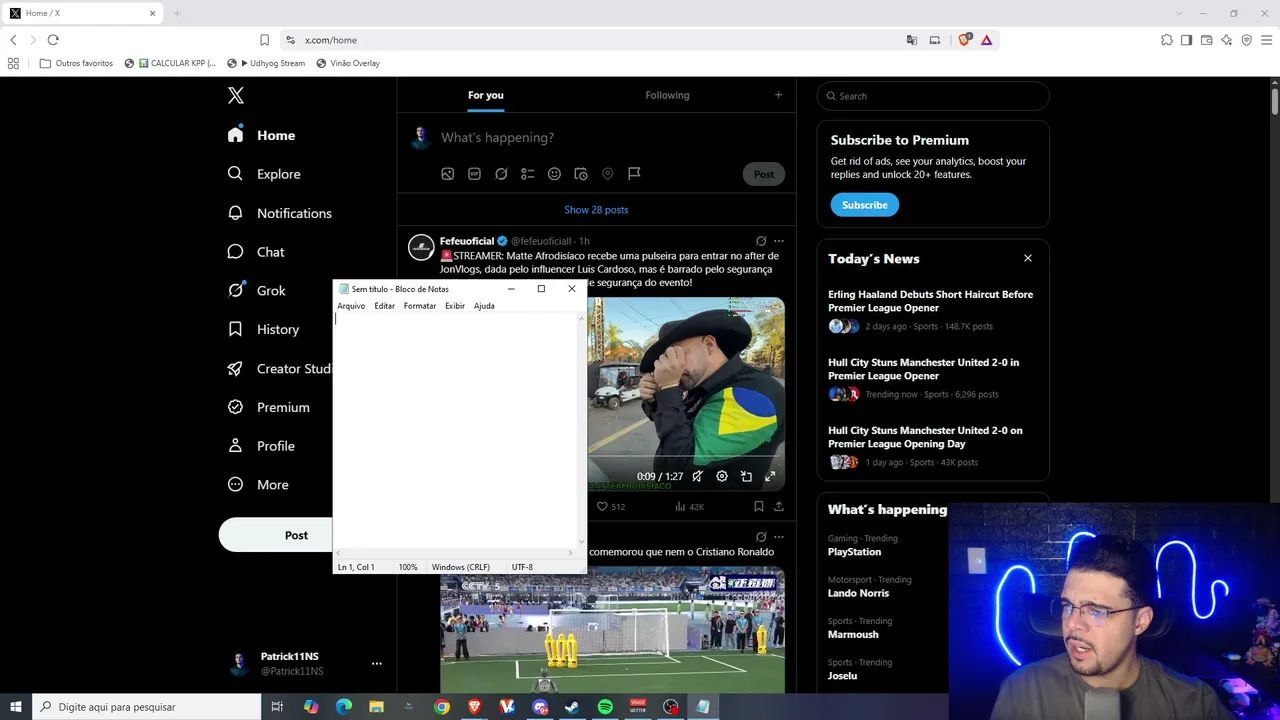This screenshot has width=1280, height=720.
Task: Open the browser hamburger main menu
Action: point(1267,40)
